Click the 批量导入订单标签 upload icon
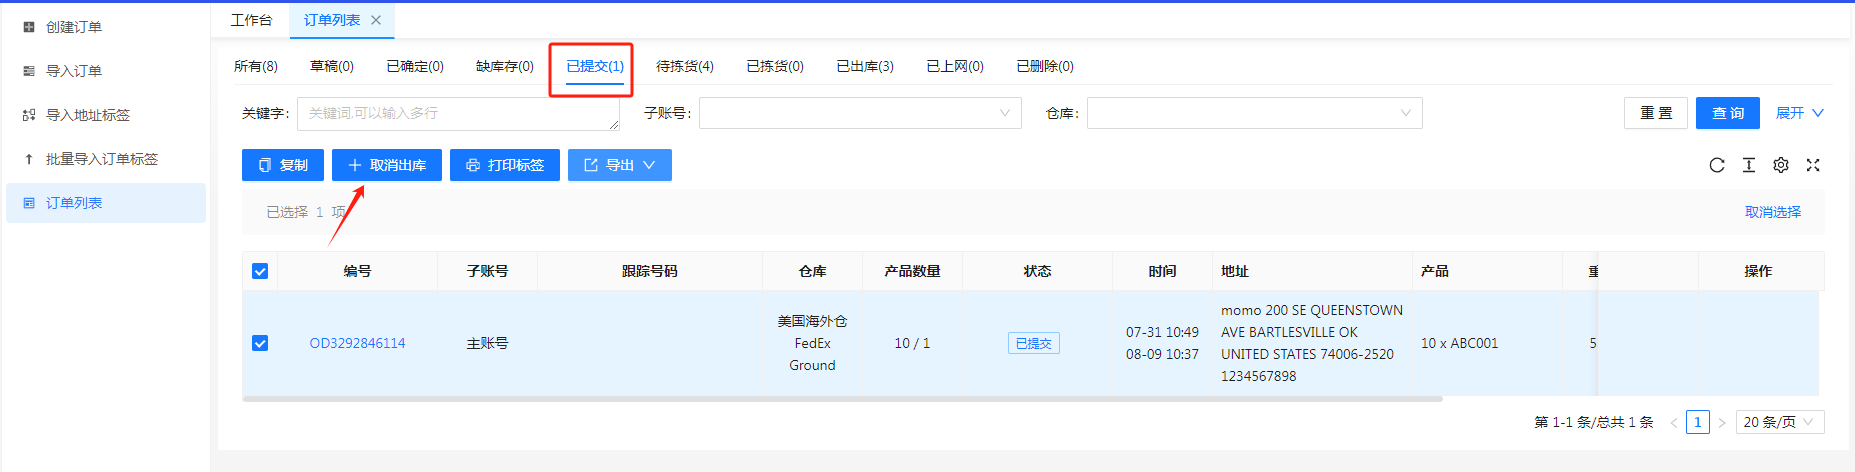The image size is (1855, 472). [29, 159]
